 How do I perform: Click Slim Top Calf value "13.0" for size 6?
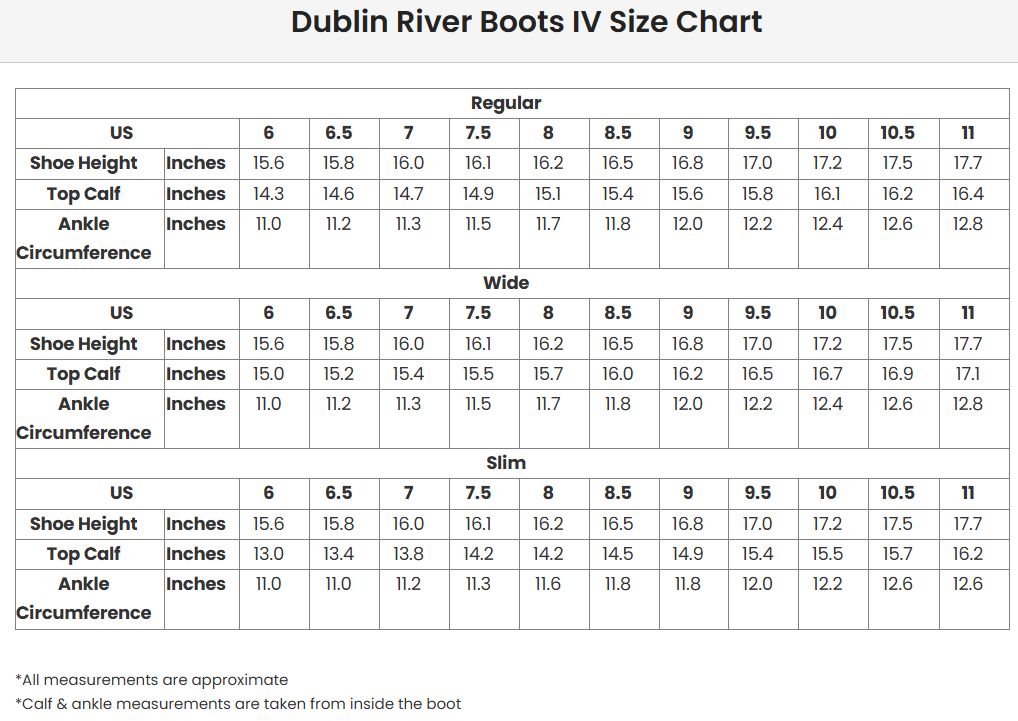tap(268, 554)
